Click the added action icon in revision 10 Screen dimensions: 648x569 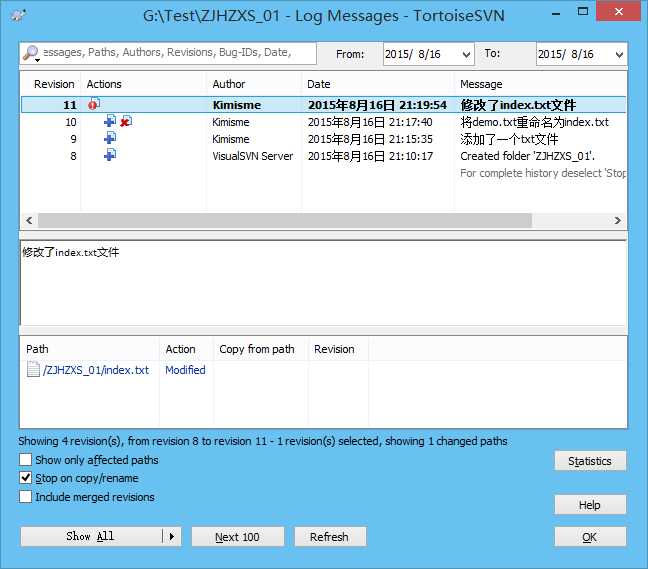[x=110, y=121]
